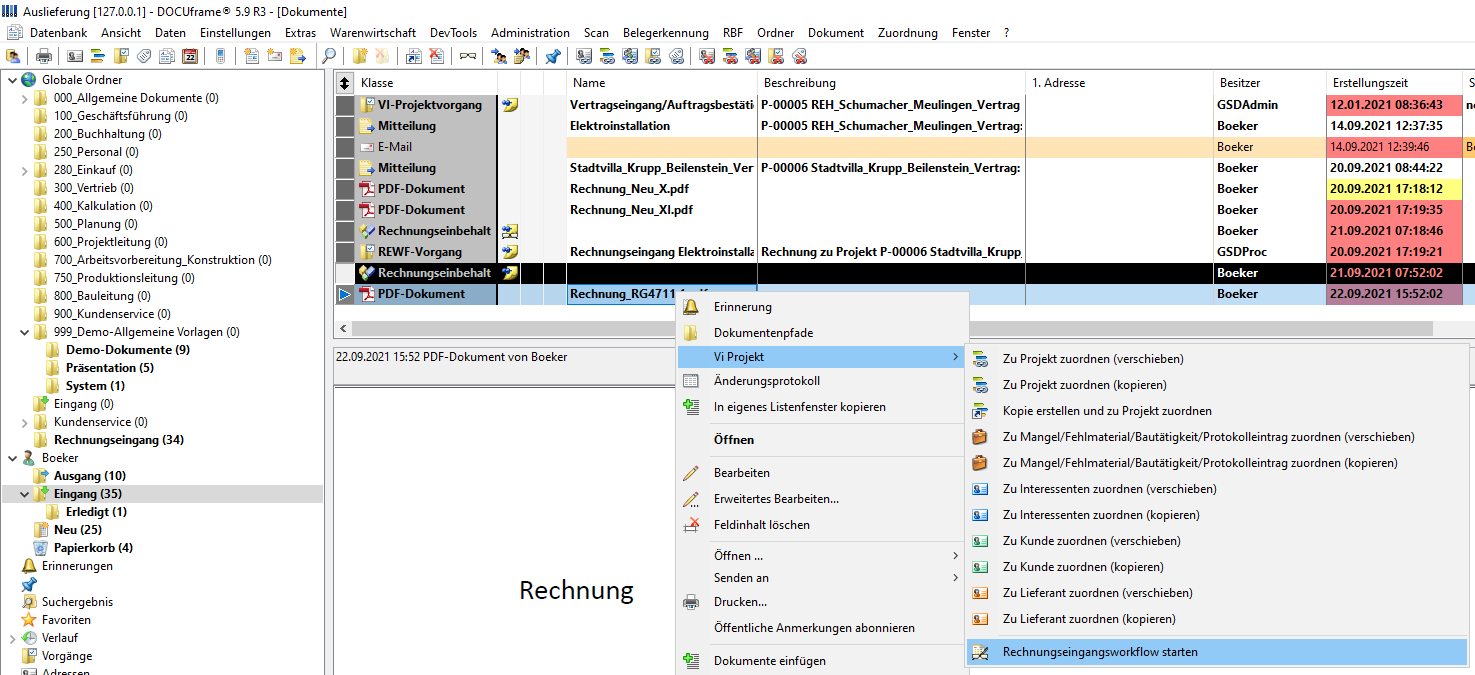Open the Zuordnung menu

point(908,33)
